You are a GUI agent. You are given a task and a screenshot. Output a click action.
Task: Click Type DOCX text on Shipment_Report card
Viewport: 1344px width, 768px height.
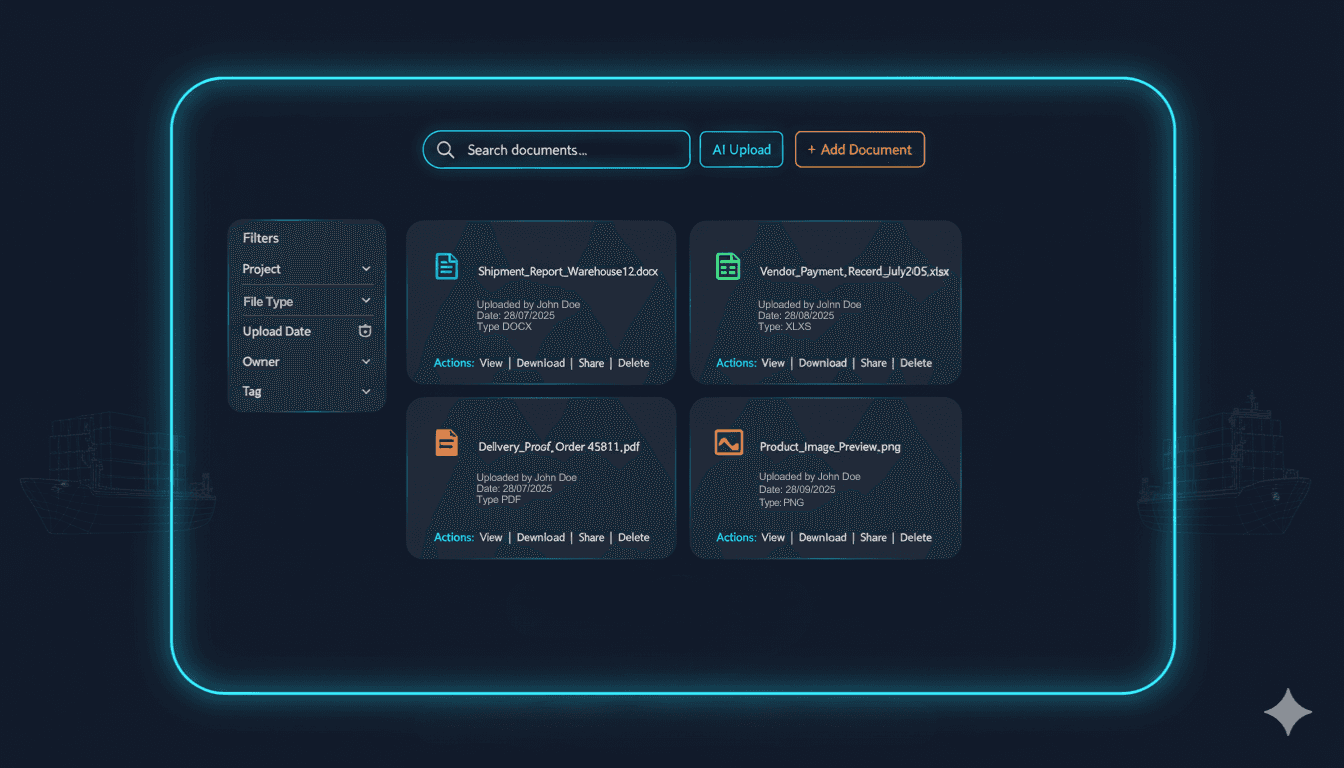504,327
